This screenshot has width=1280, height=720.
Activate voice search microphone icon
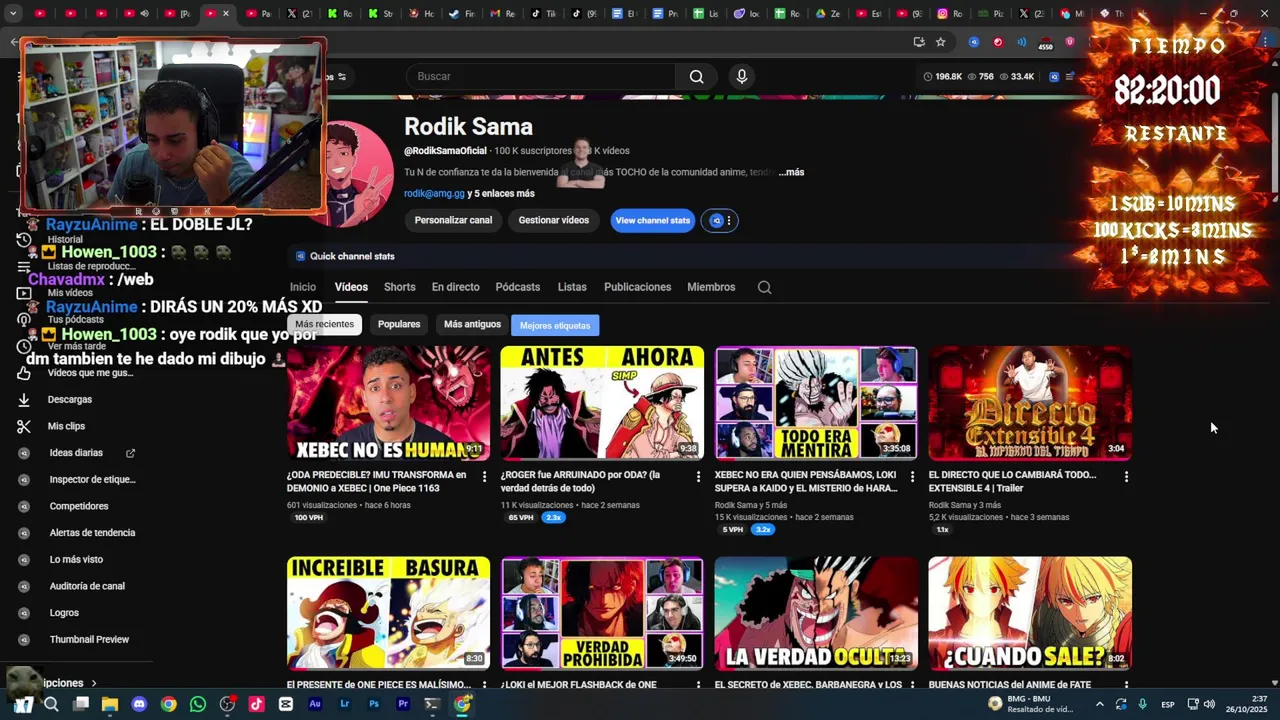pyautogui.click(x=741, y=77)
